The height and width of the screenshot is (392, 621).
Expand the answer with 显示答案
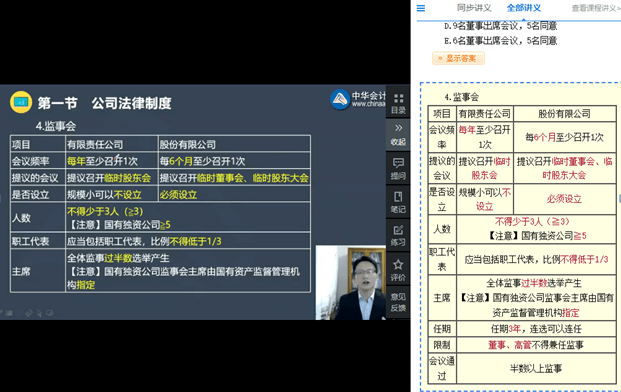pyautogui.click(x=458, y=58)
